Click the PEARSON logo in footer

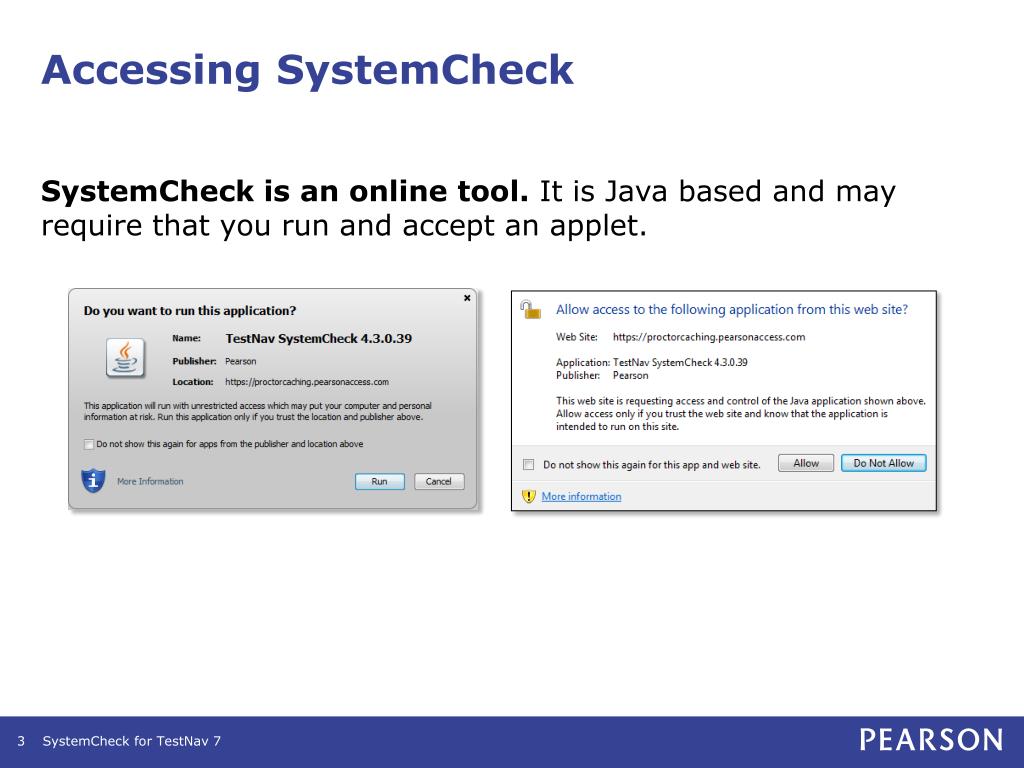(931, 740)
